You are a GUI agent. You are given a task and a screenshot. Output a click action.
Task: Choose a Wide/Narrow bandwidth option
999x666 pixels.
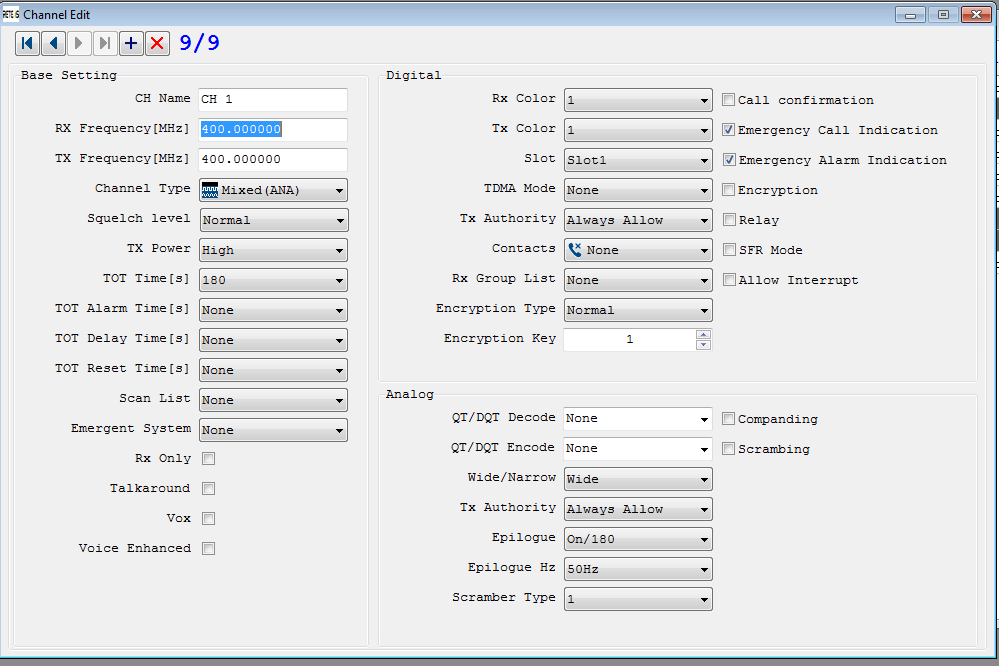[x=637, y=479]
